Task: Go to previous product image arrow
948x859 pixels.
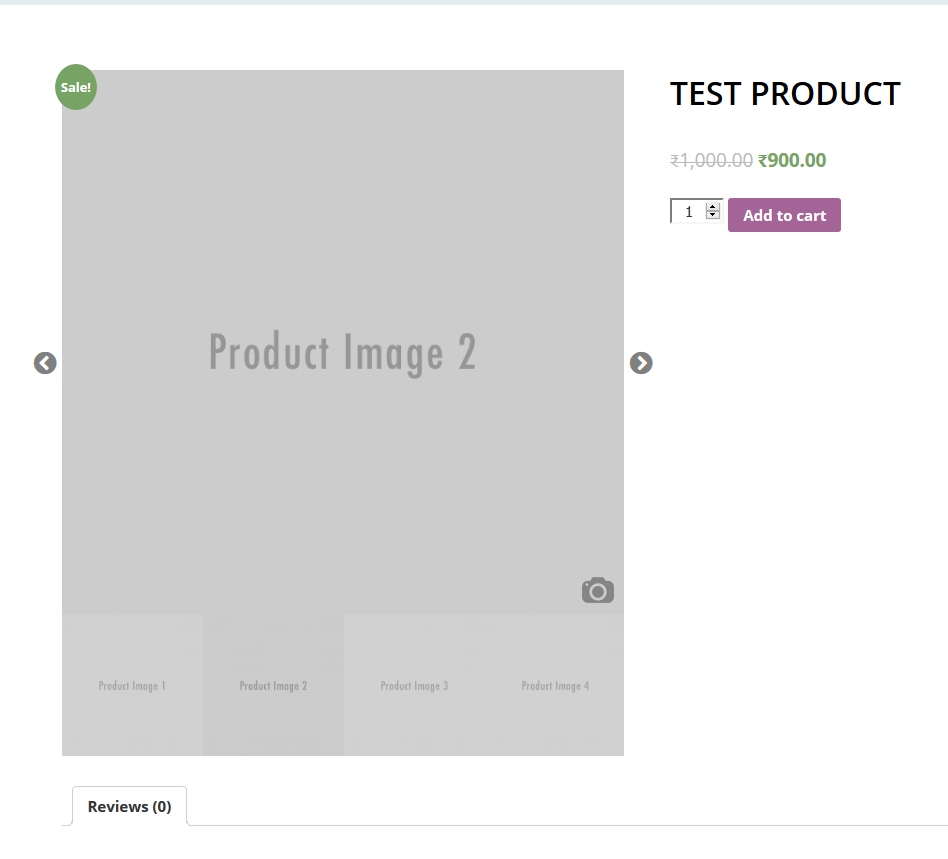Action: [45, 363]
